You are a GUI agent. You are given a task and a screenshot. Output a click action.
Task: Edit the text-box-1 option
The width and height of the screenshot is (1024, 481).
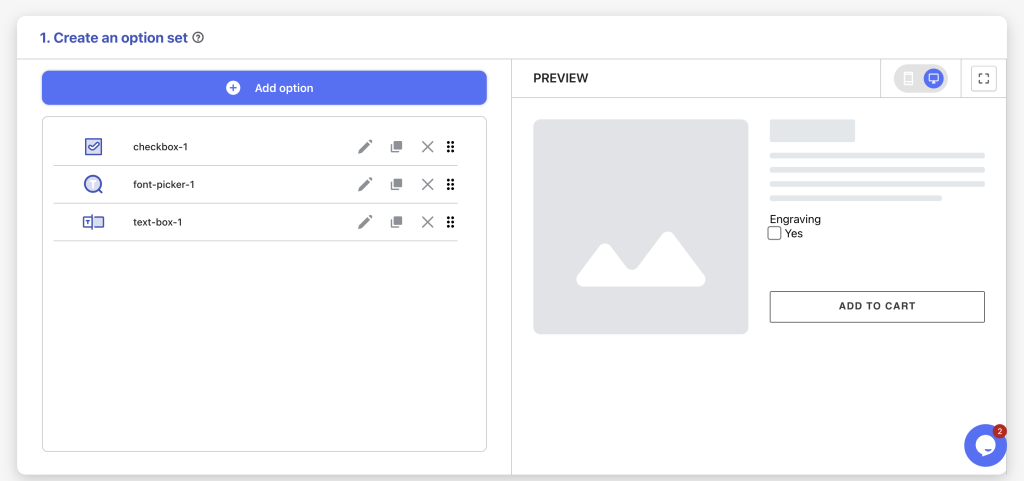pyautogui.click(x=365, y=223)
